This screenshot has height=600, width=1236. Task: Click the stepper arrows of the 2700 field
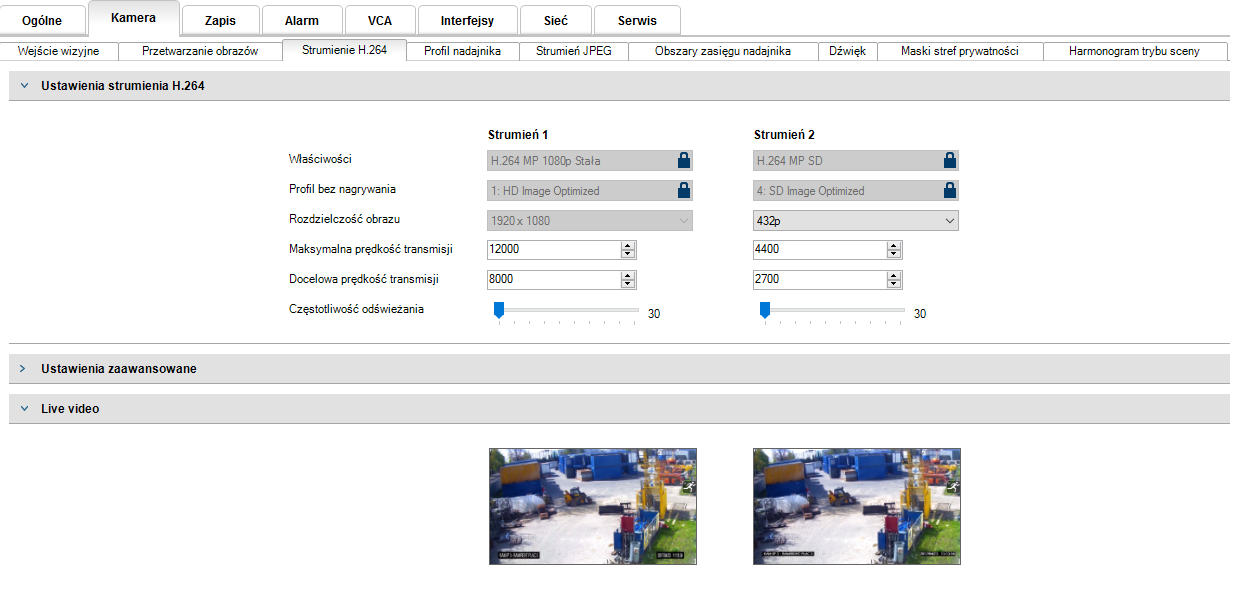click(x=894, y=280)
